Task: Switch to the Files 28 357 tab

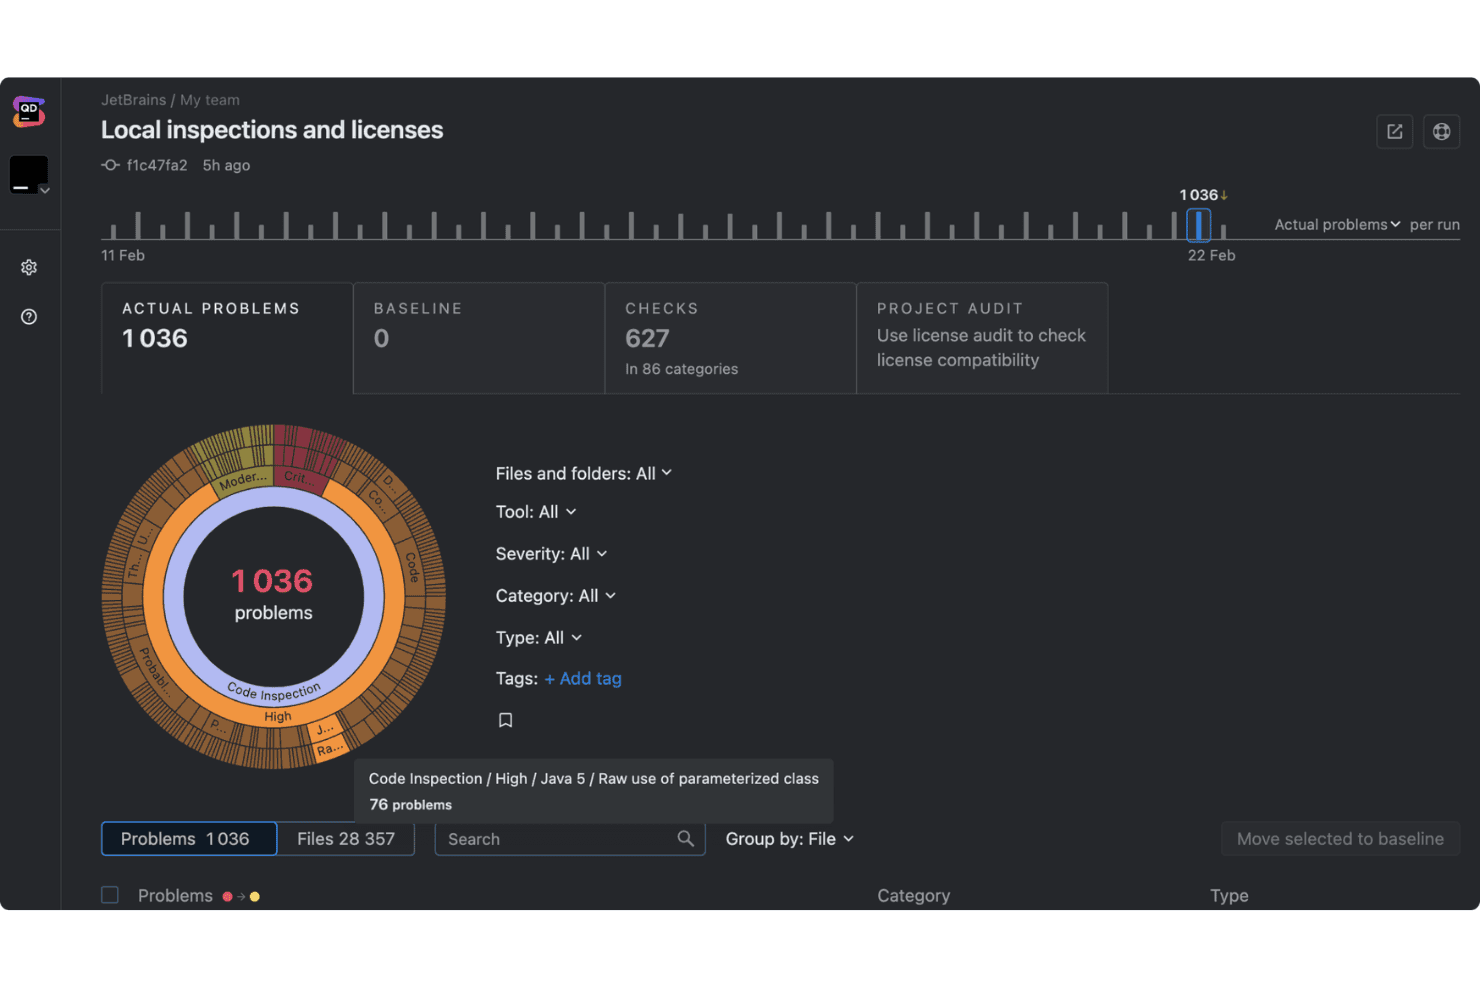Action: (x=346, y=839)
